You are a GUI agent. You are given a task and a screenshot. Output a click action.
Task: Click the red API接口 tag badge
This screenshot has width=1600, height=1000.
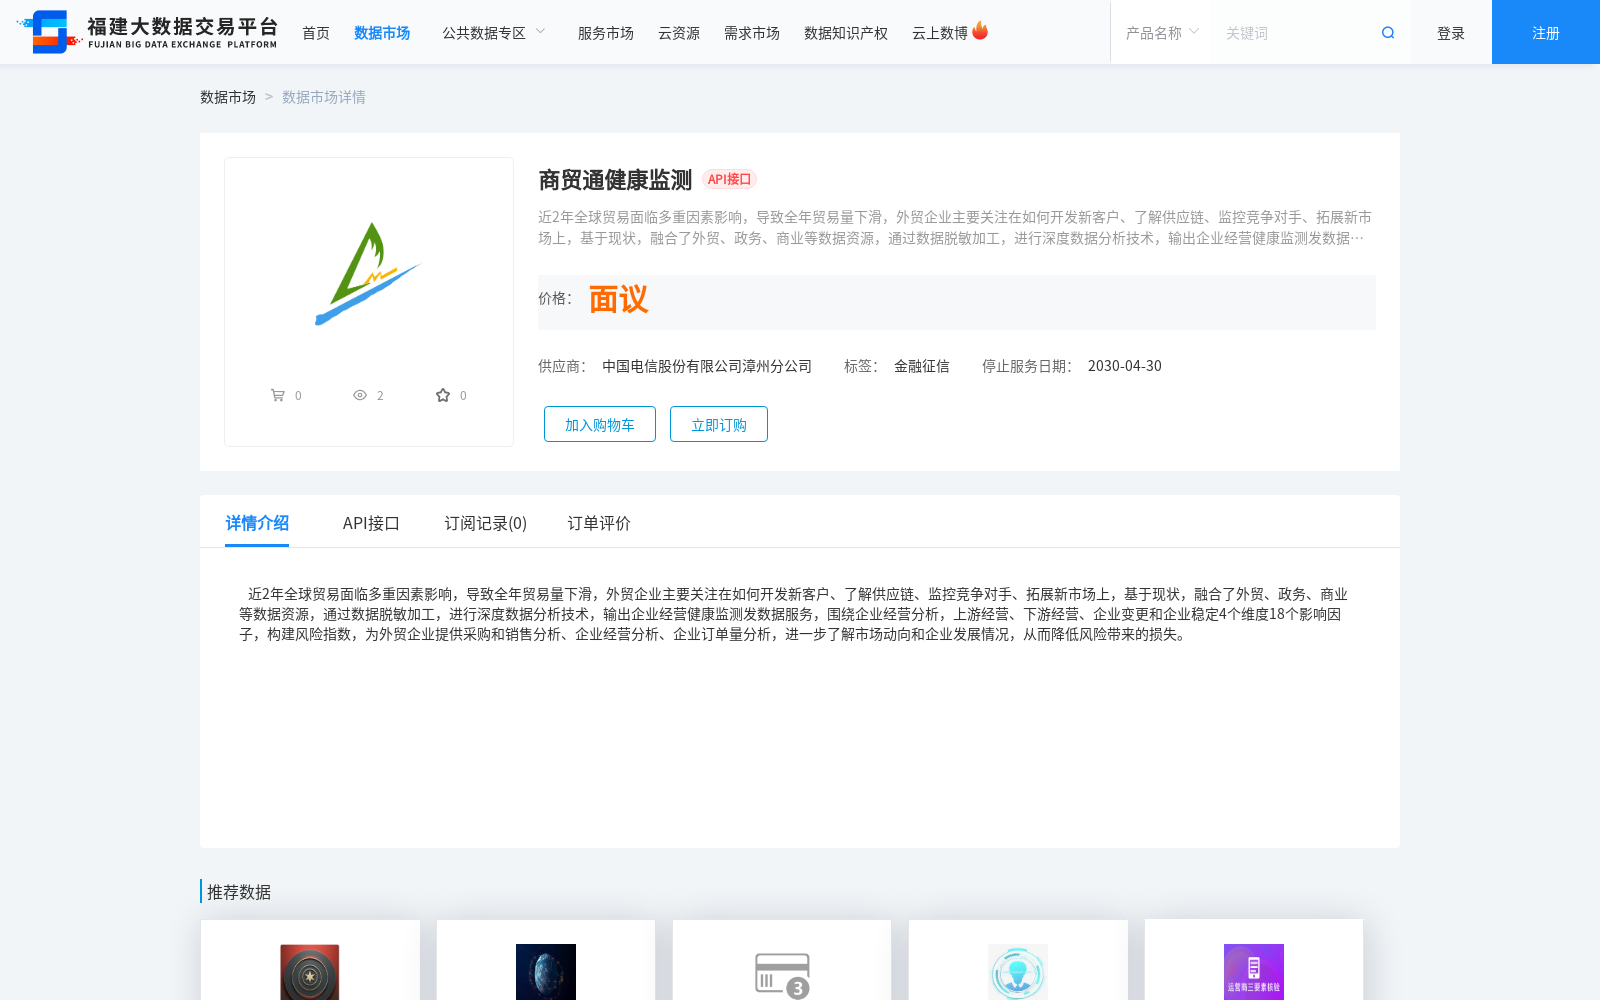(729, 179)
